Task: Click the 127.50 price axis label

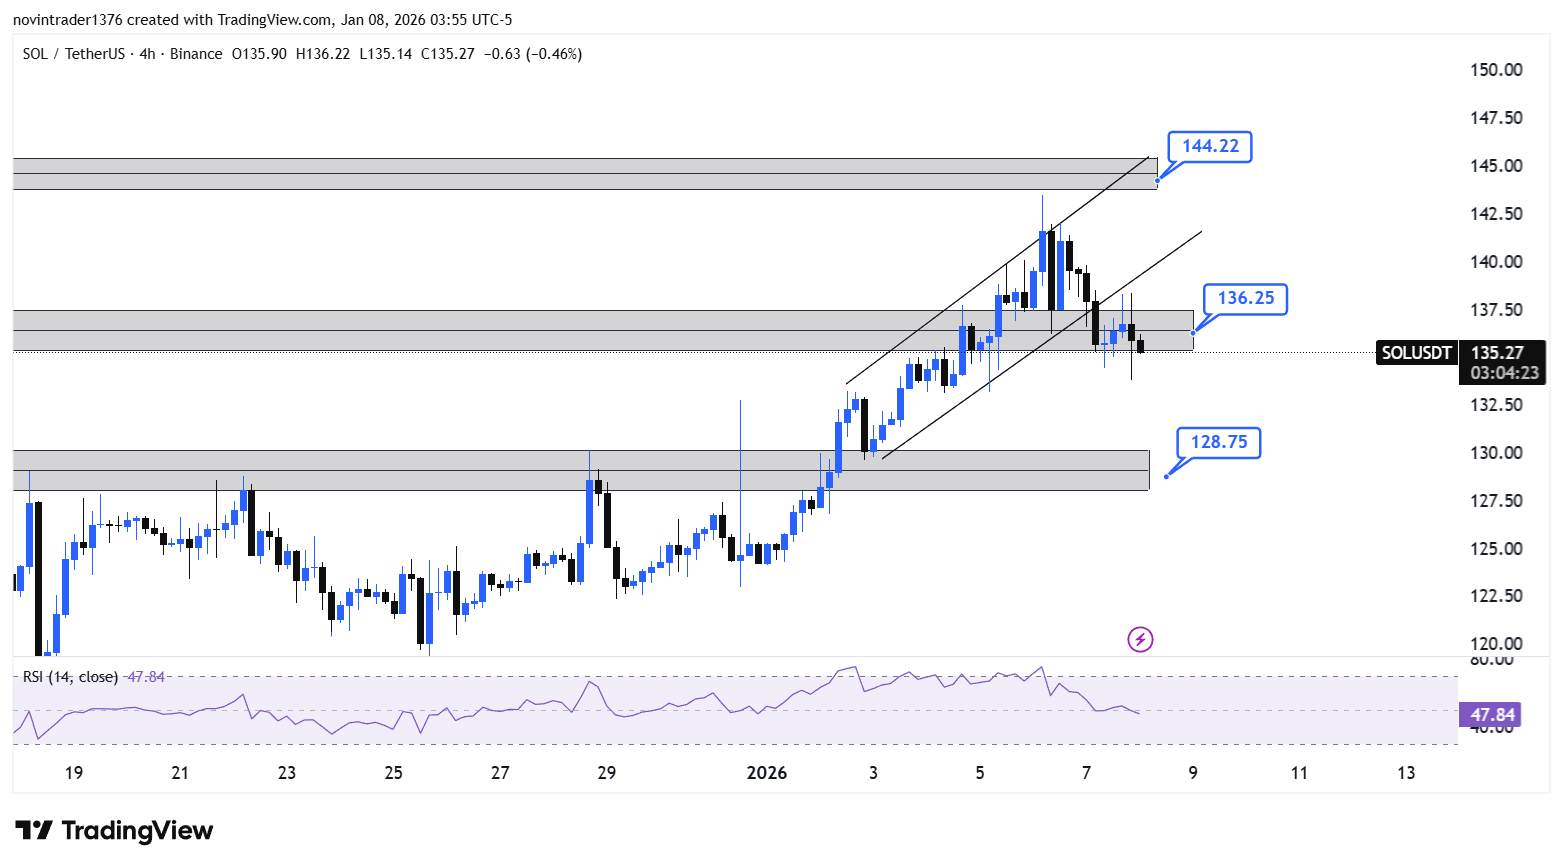Action: 1496,501
